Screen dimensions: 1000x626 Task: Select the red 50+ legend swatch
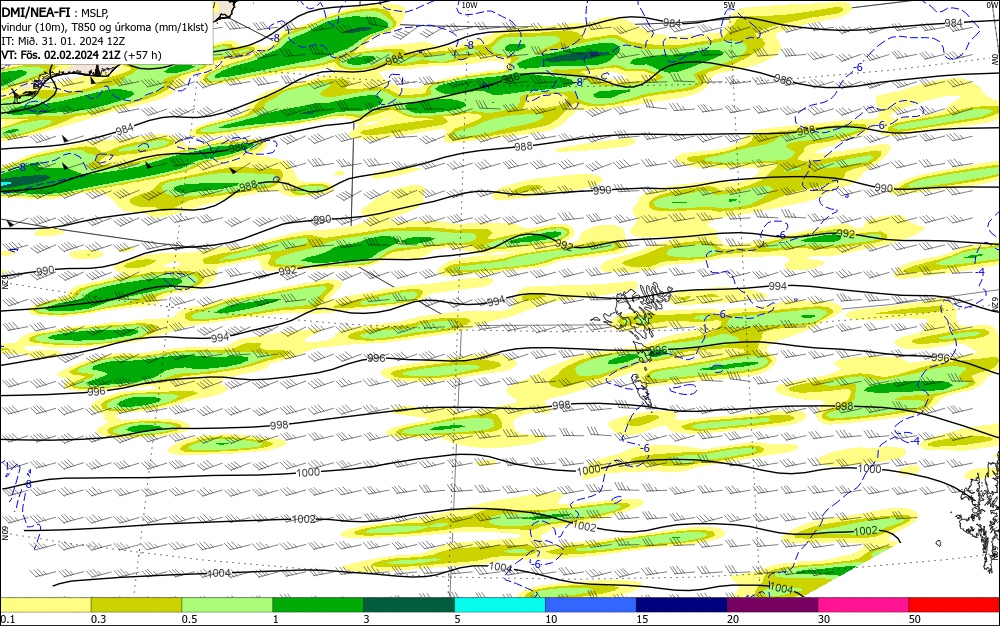955,605
